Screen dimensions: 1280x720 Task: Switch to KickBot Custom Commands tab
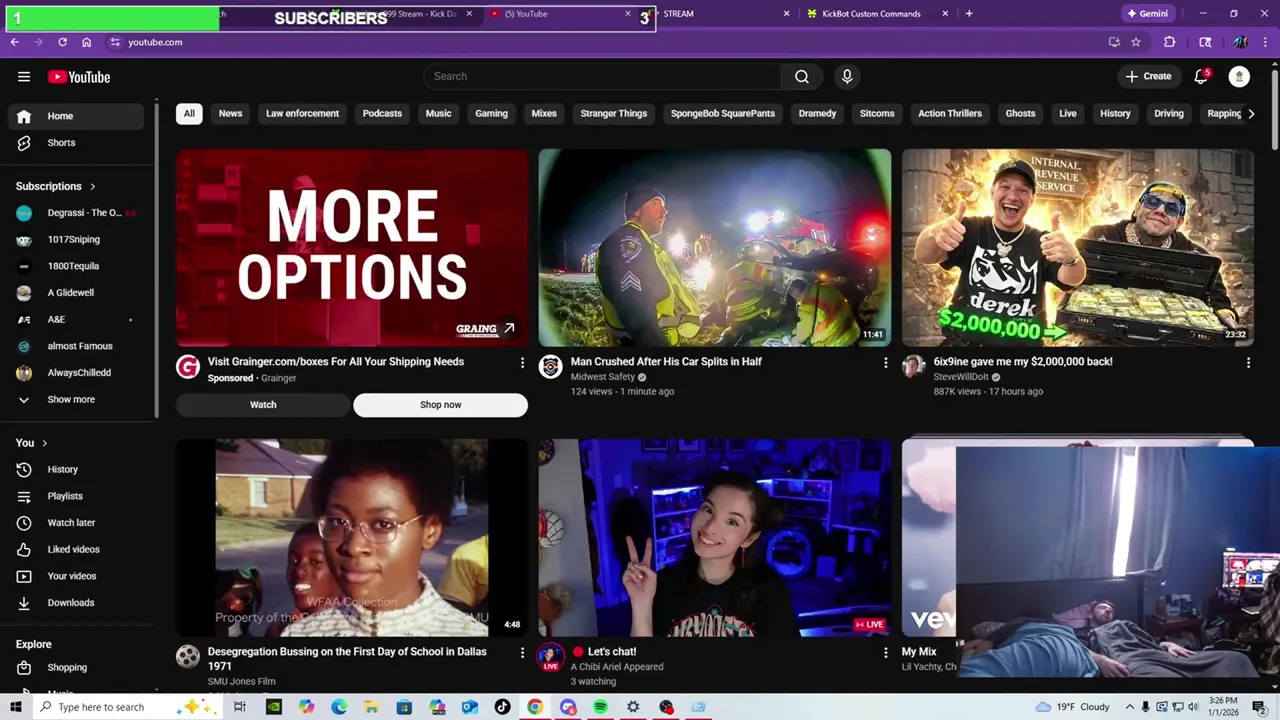coord(876,14)
